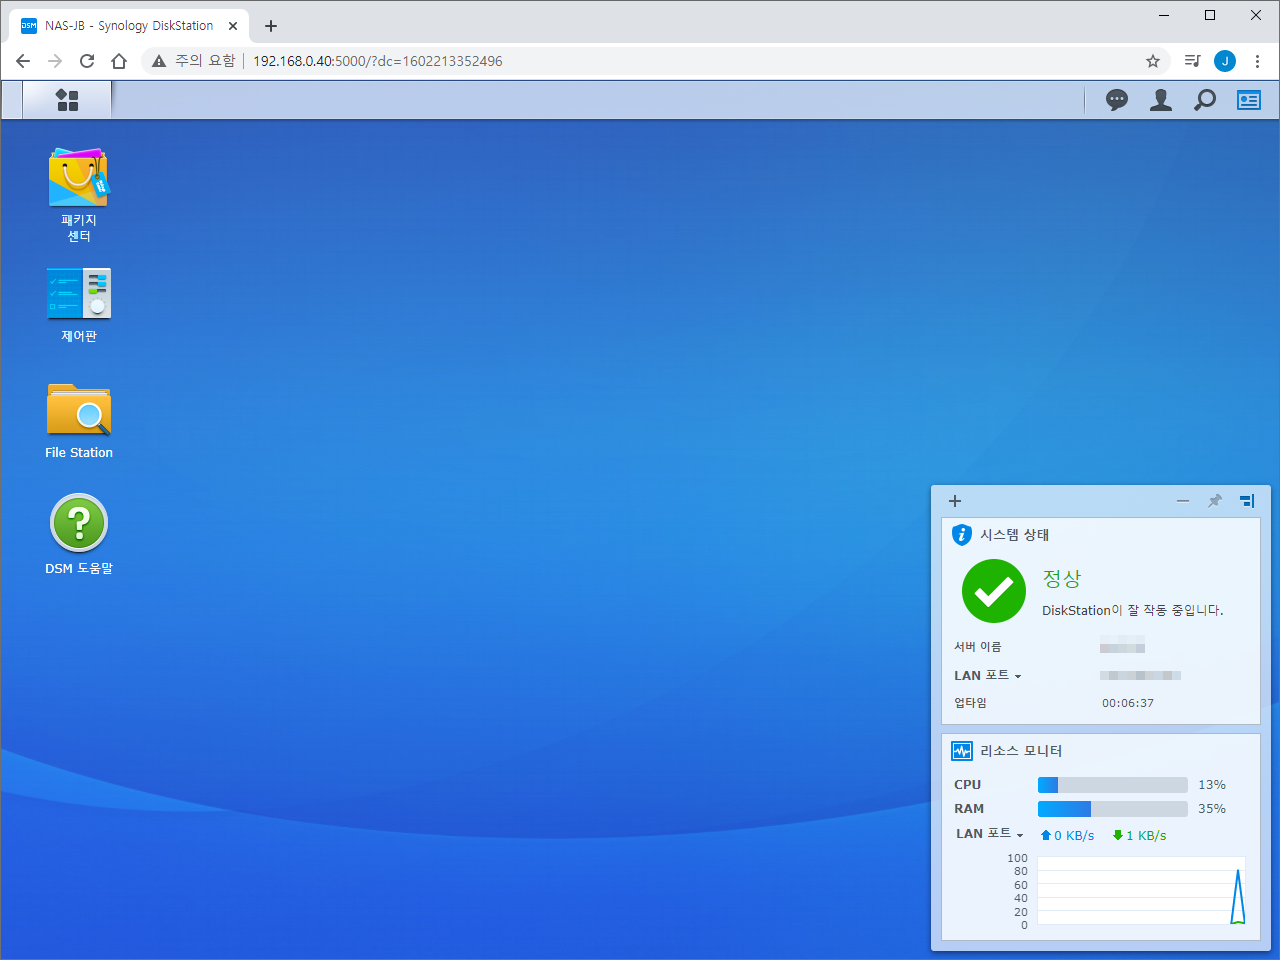Click upload speed 0 KB/s
The width and height of the screenshot is (1280, 960).
point(1068,836)
